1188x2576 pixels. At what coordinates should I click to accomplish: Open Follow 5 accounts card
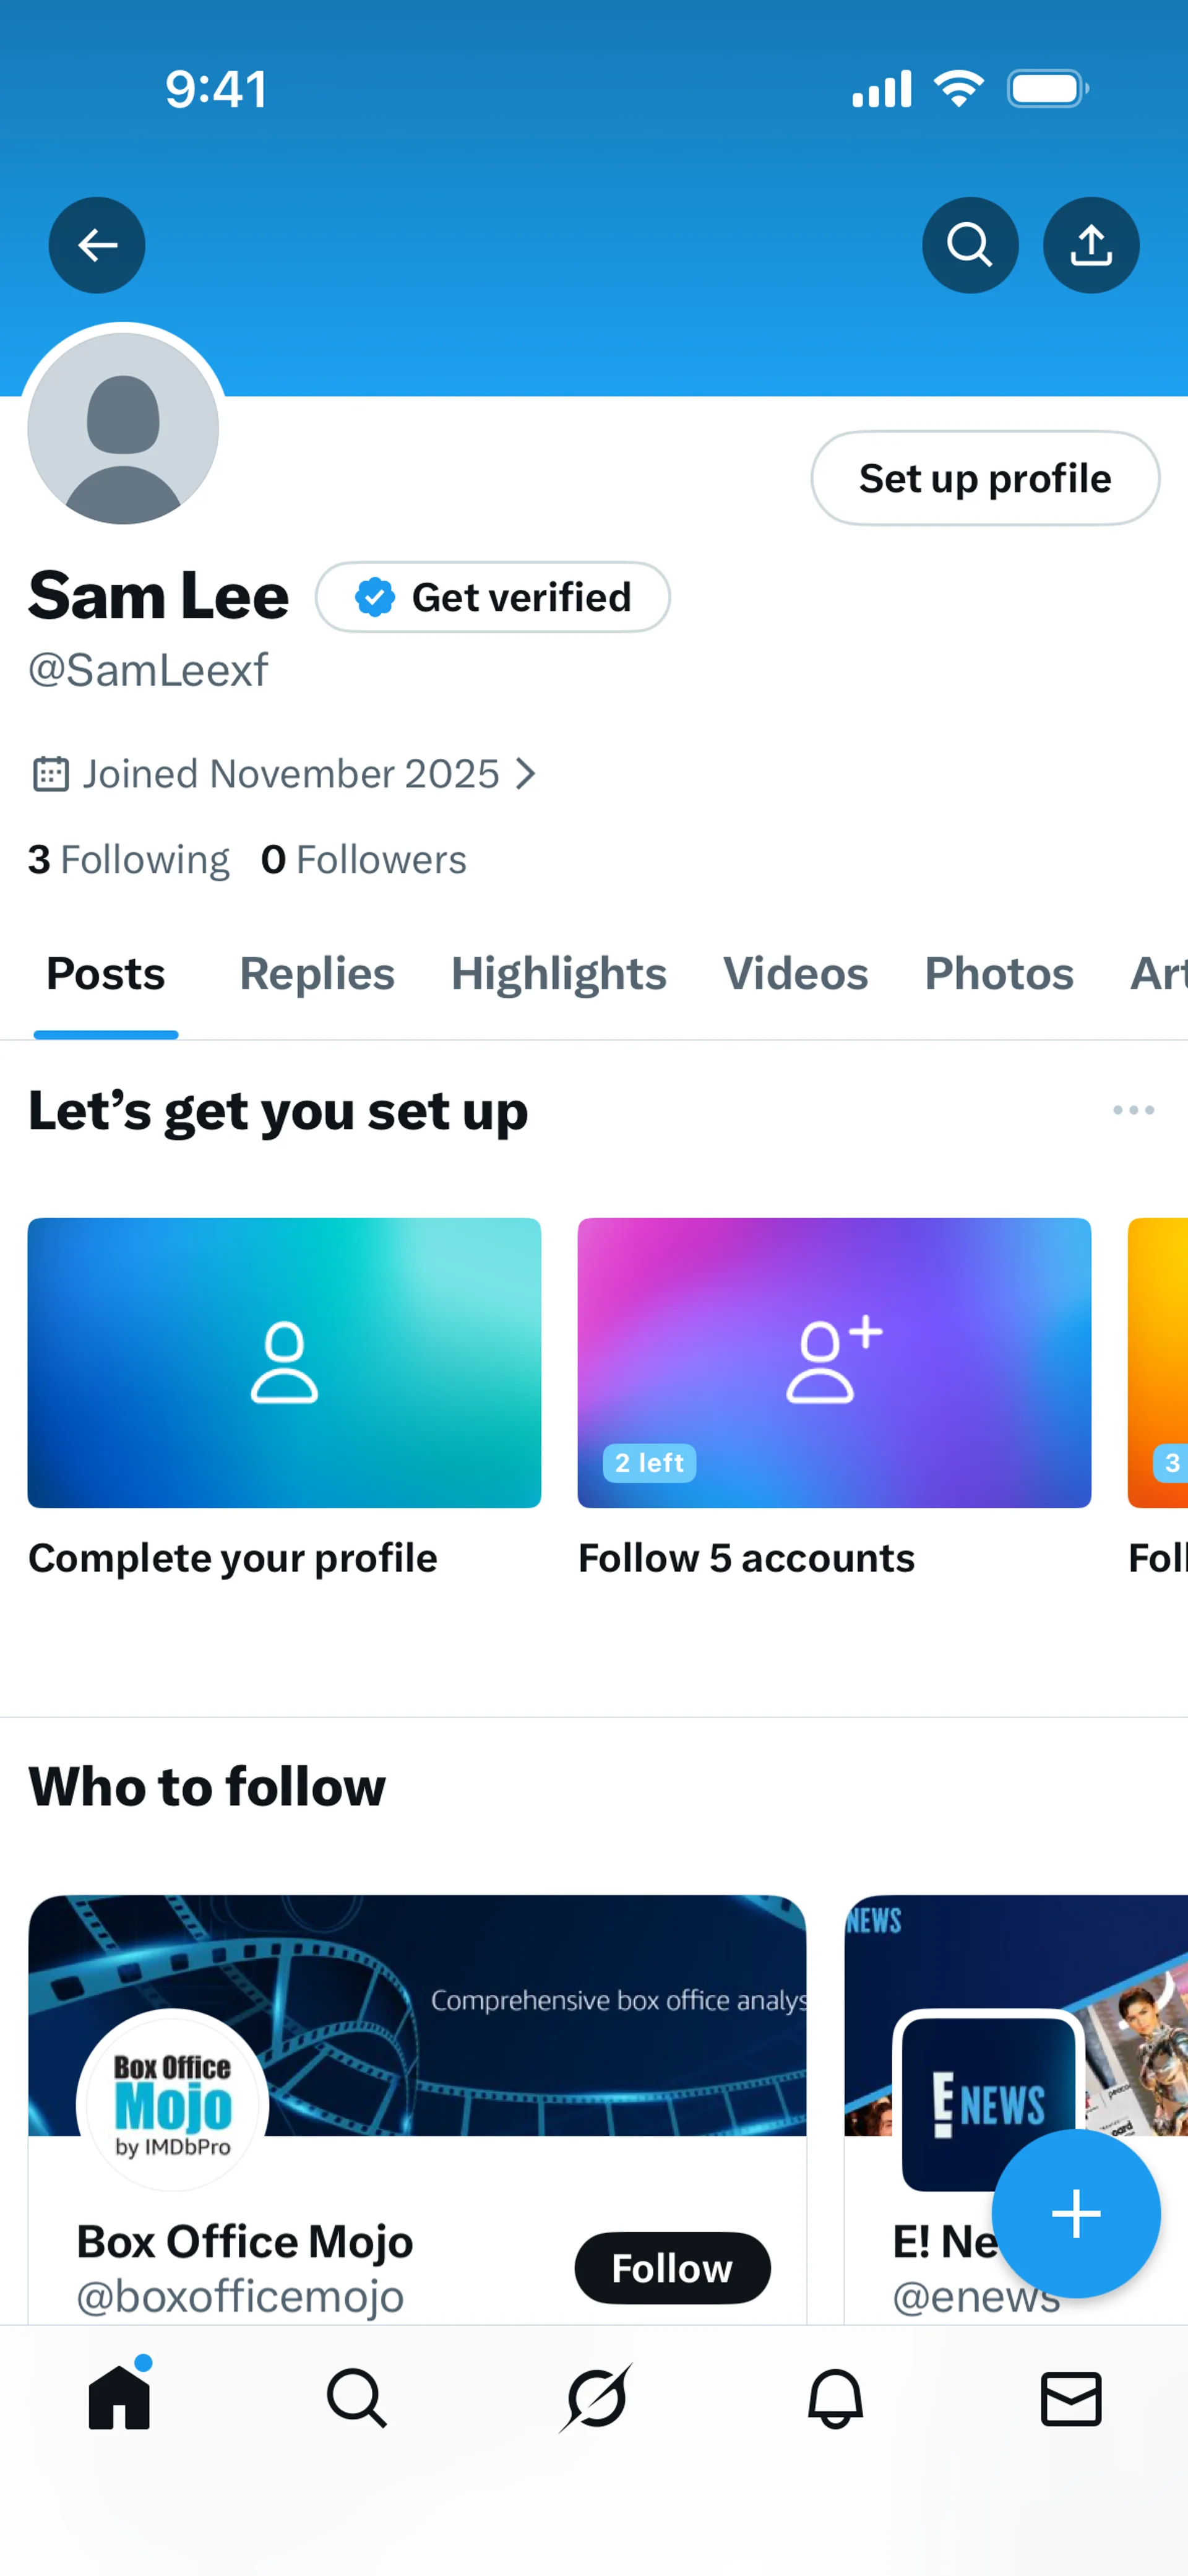point(833,1362)
